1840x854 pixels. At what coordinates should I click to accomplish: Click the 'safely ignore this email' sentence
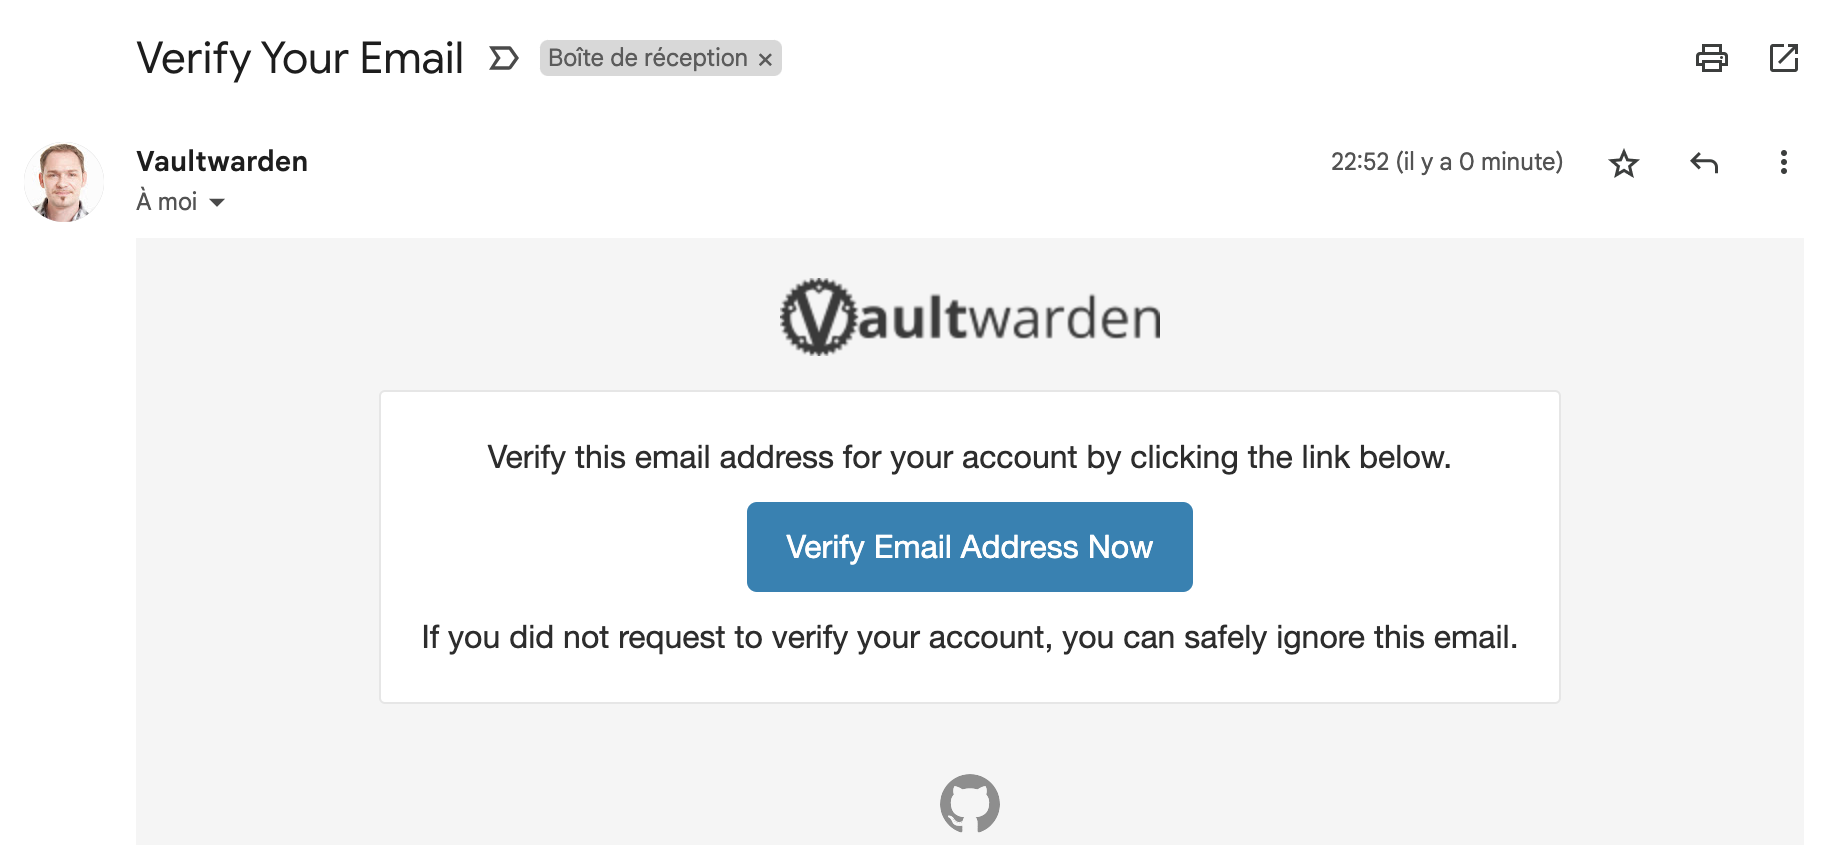[969, 637]
